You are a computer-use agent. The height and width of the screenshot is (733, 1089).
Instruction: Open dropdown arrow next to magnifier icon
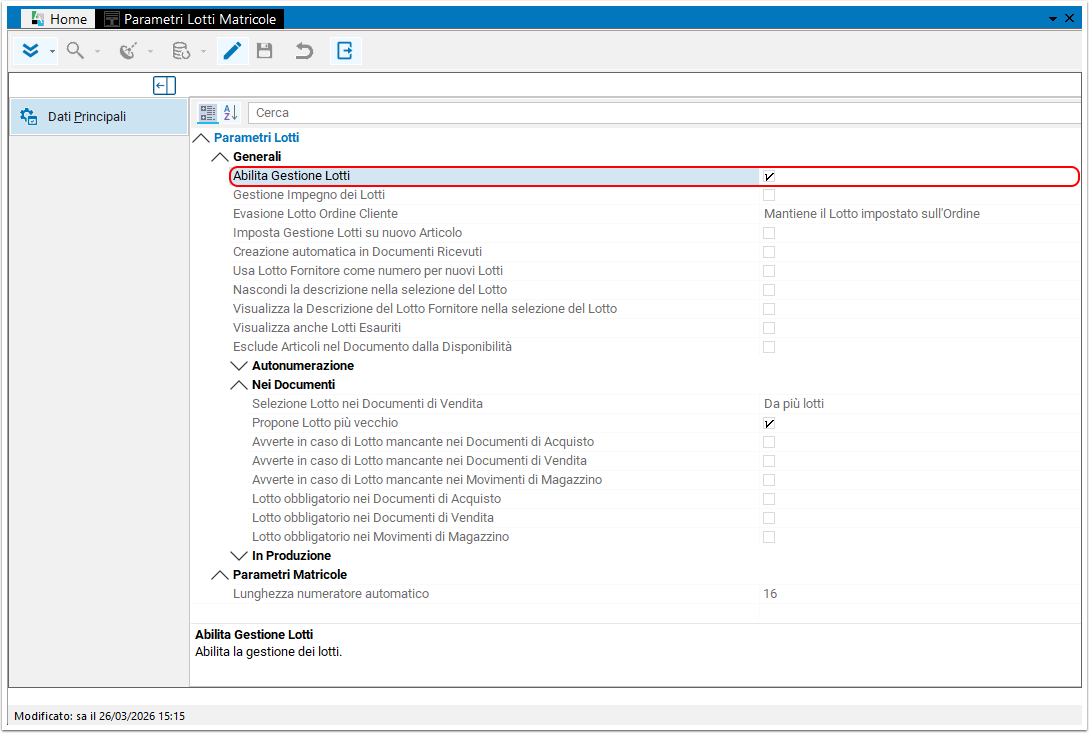click(97, 51)
